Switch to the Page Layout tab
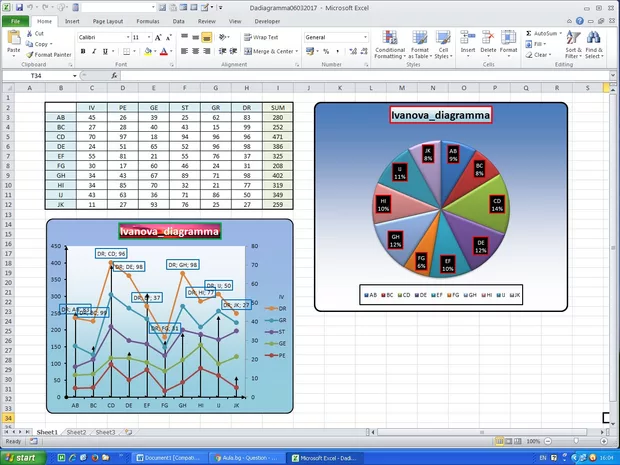This screenshot has height=465, width=620. click(x=108, y=21)
